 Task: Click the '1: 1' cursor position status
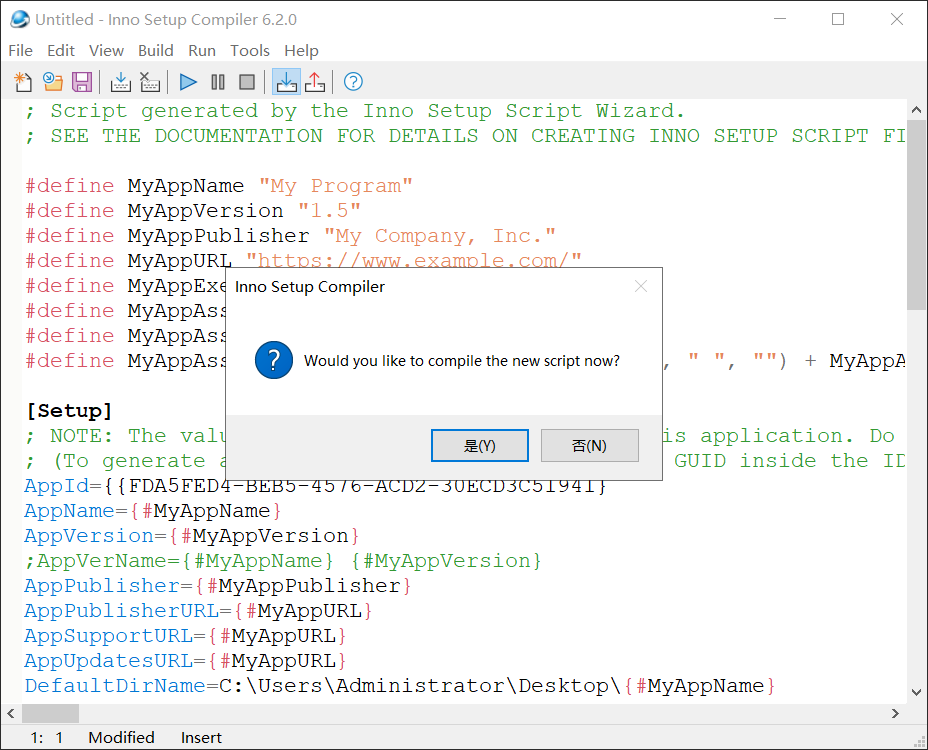[x=47, y=738]
